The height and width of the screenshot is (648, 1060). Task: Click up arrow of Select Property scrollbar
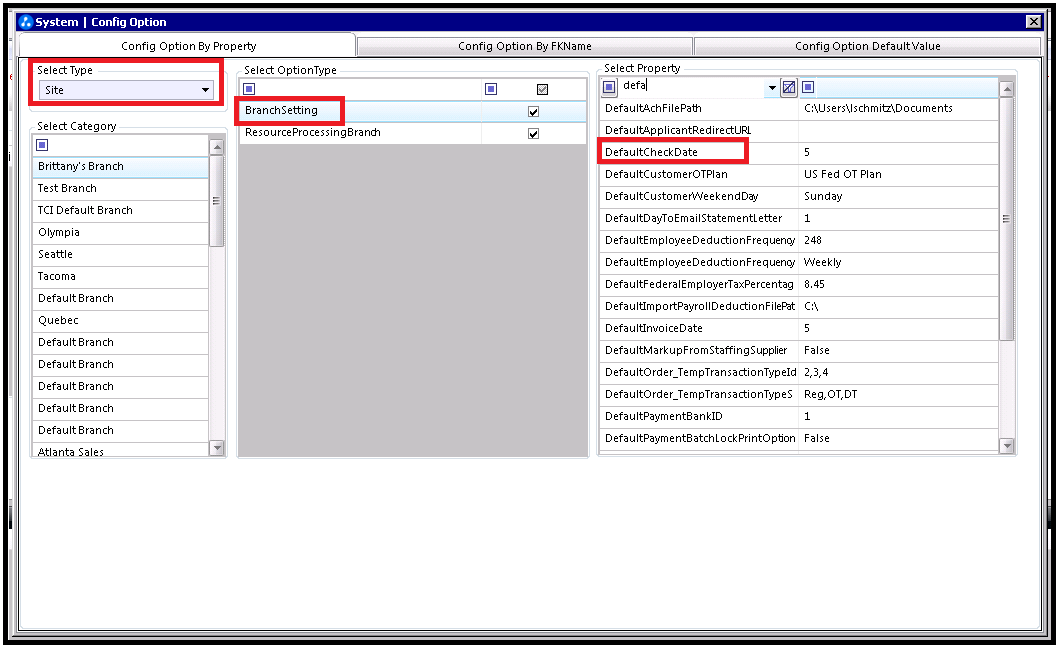coord(1007,89)
